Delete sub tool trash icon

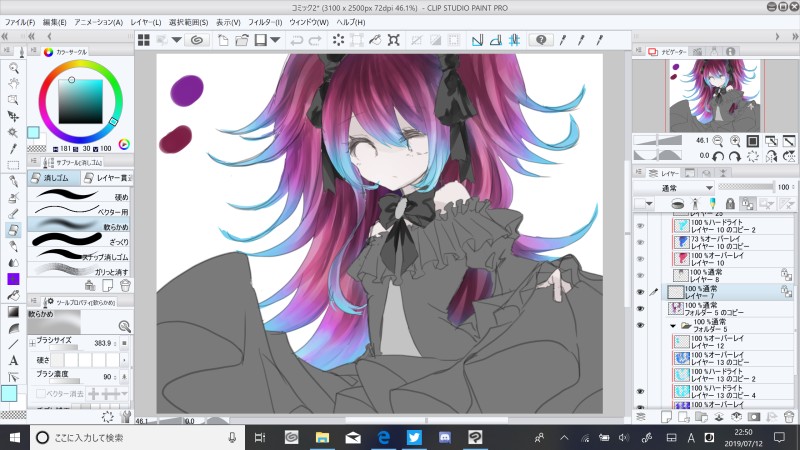(126, 285)
